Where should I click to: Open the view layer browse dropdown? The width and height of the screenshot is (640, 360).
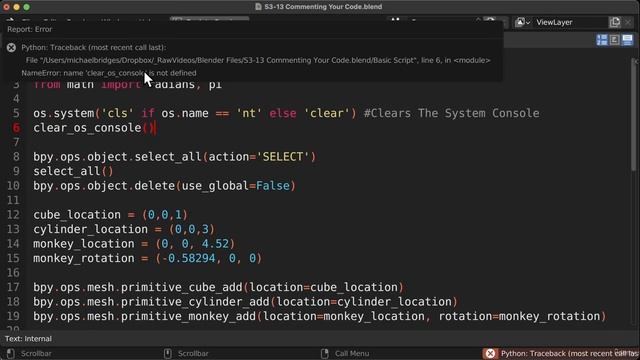pos(523,22)
